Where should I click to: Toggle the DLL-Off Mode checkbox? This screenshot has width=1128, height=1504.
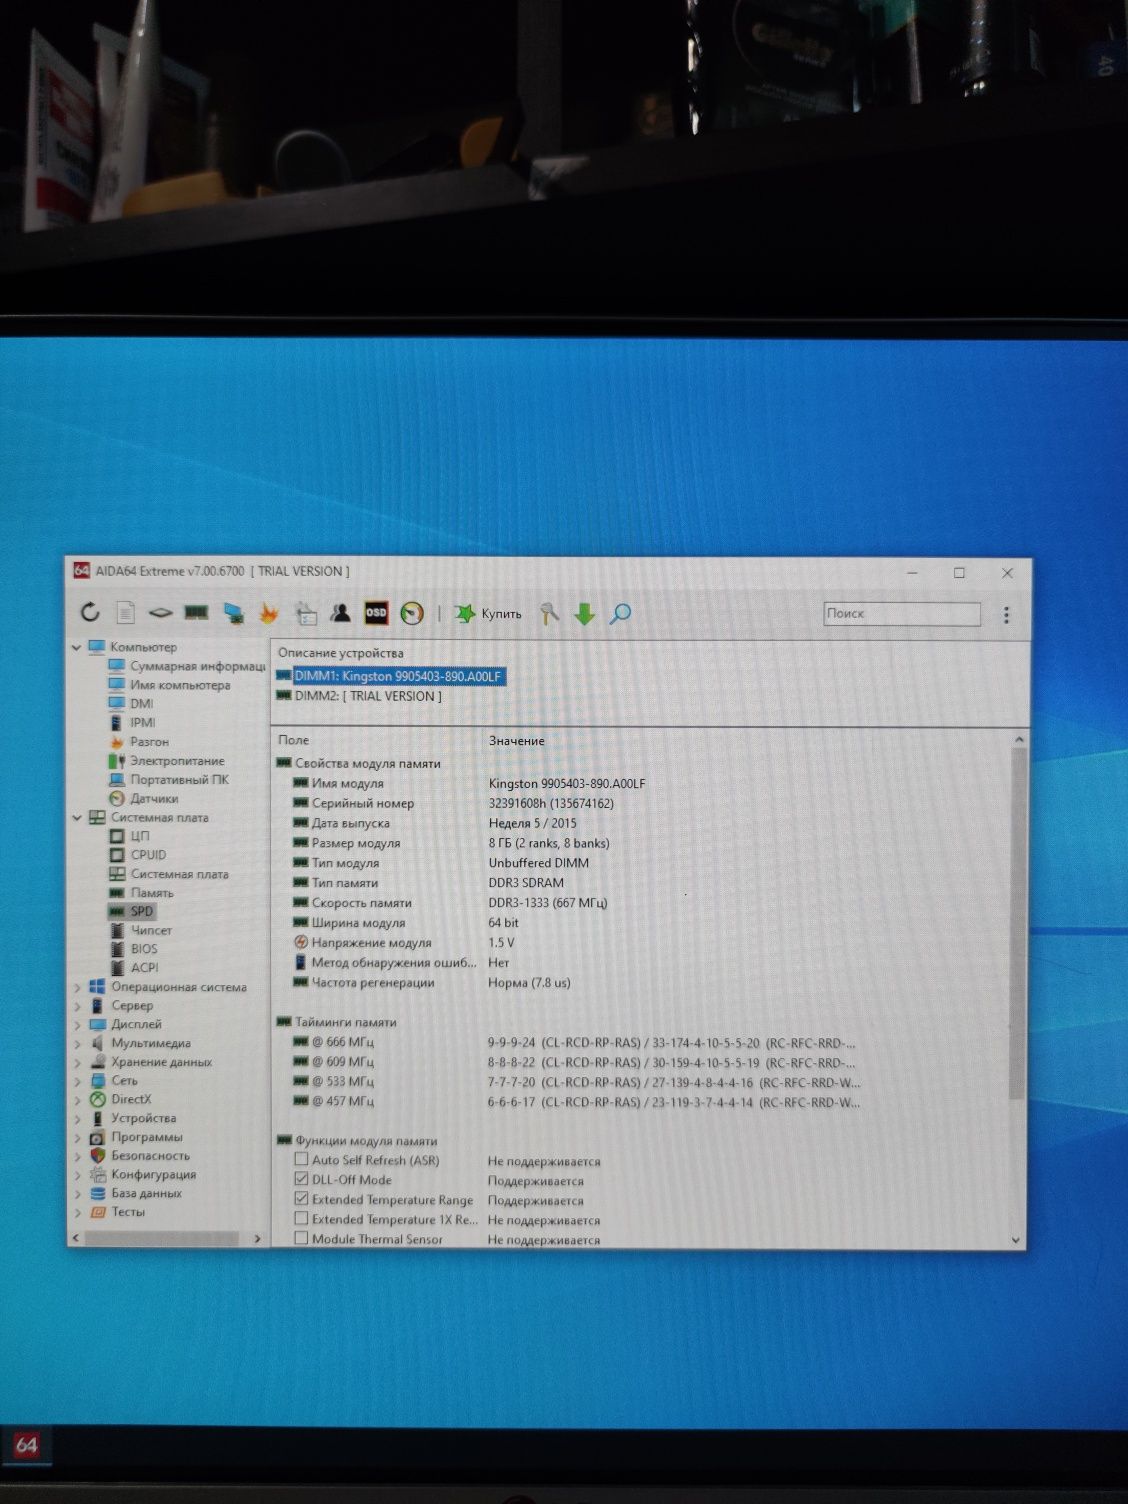tap(301, 1179)
